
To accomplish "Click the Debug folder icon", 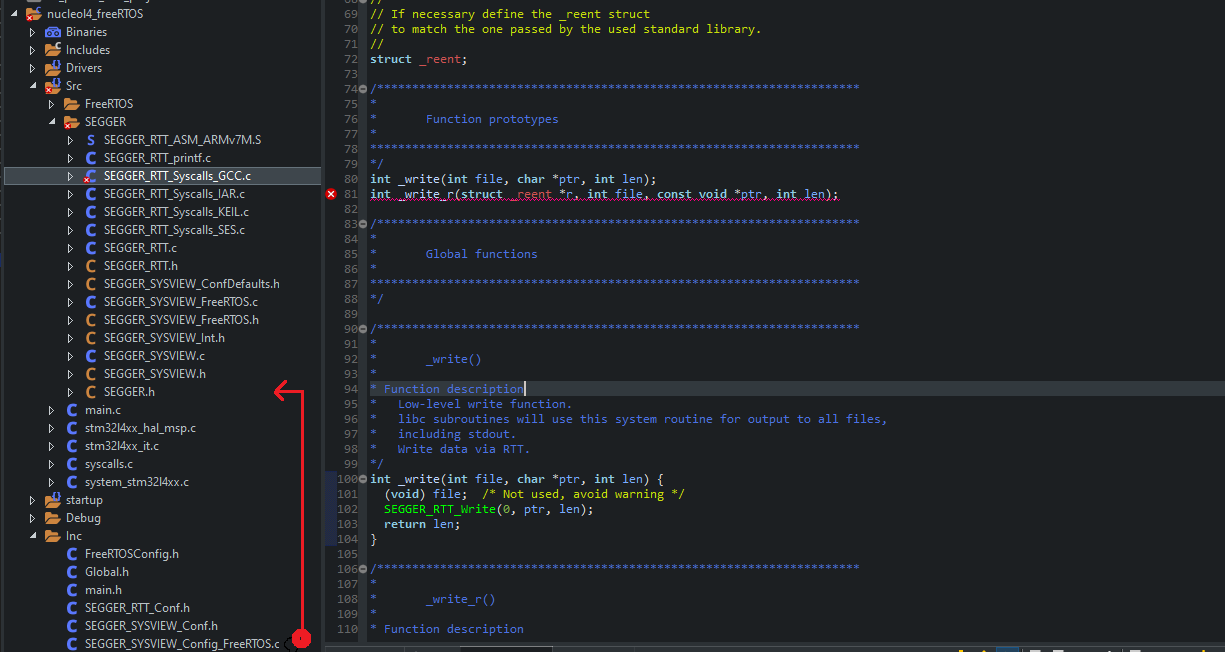I will pos(53,518).
